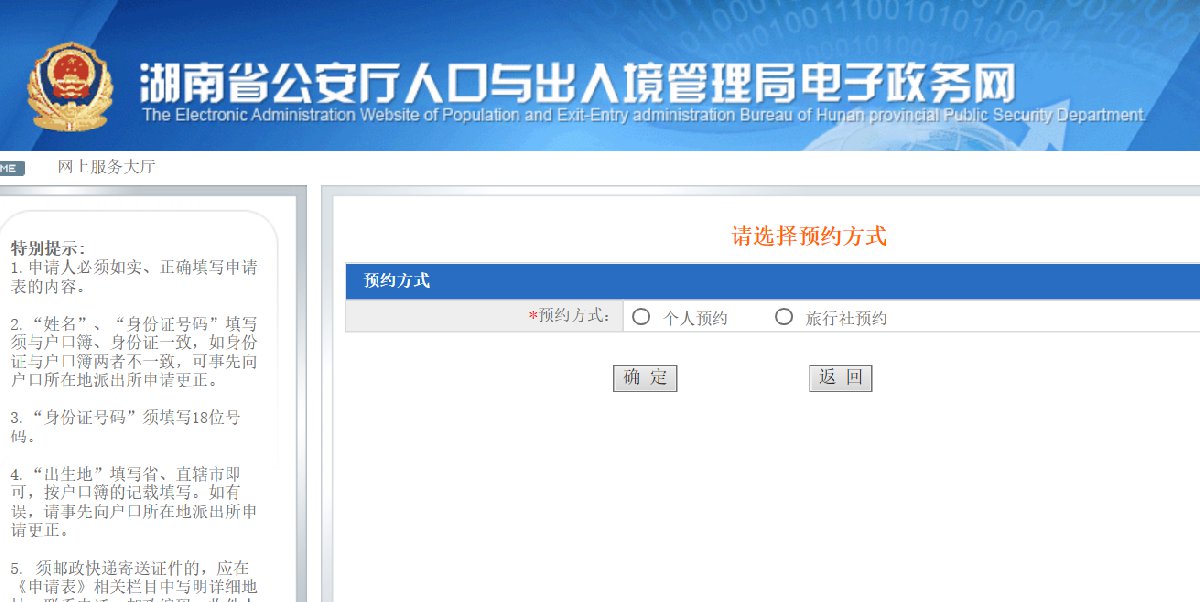Viewport: 1200px width, 602px height.
Task: Click tip 3 about 身份证号码 18位
Action: pyautogui.click(x=126, y=427)
